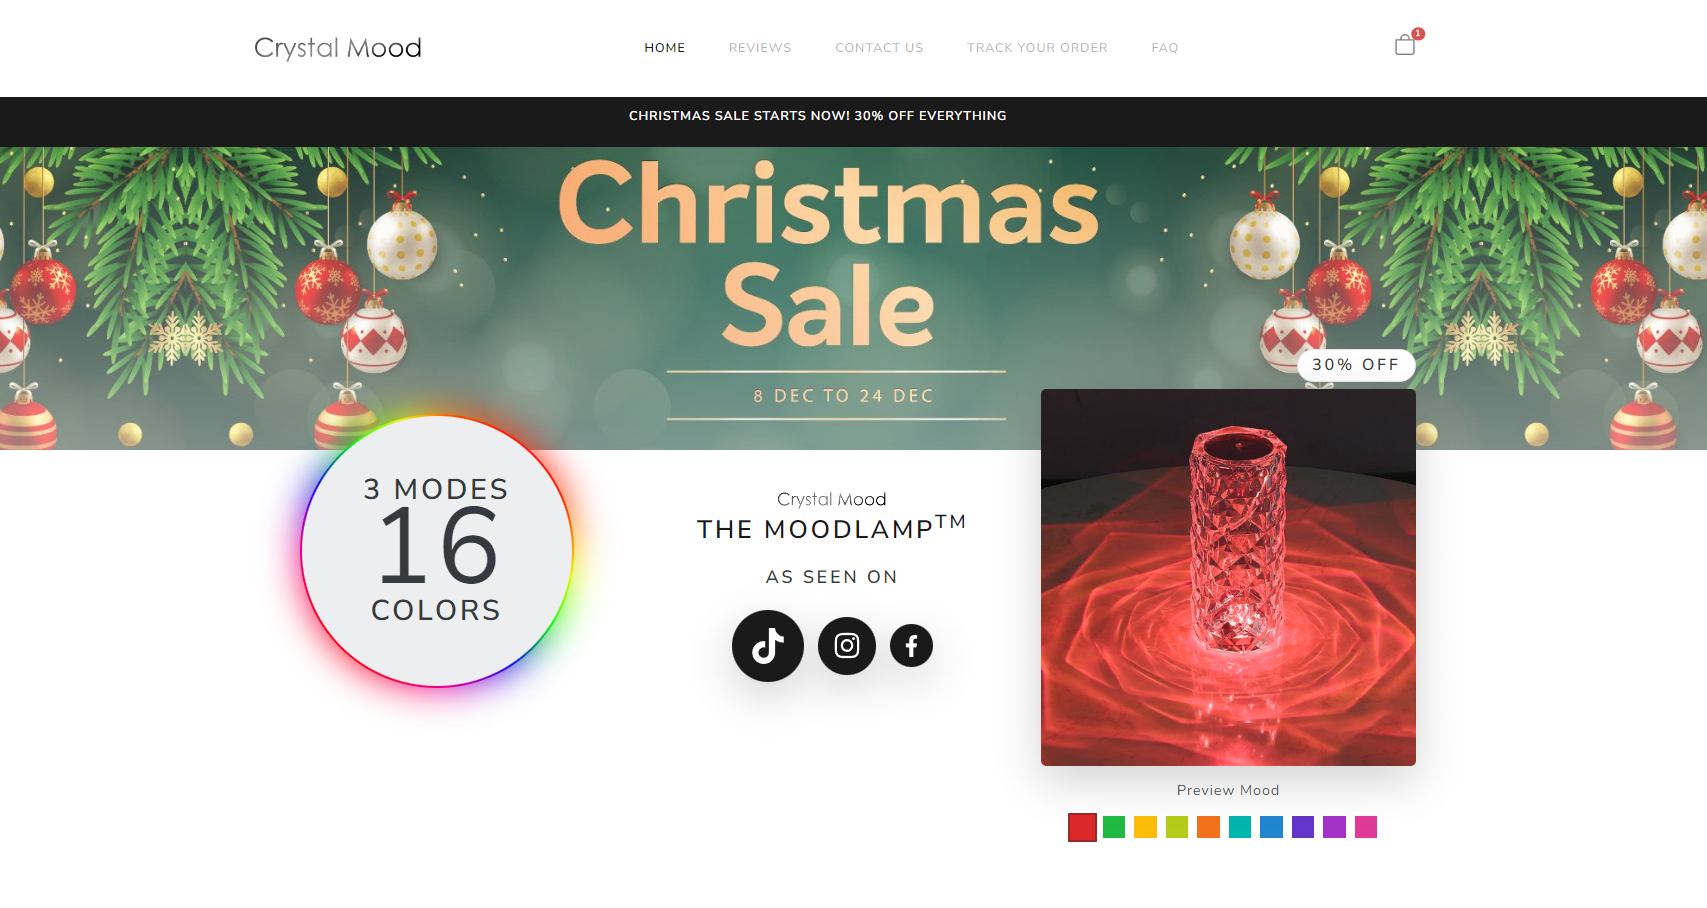Go to the Home menu item

[x=665, y=48]
